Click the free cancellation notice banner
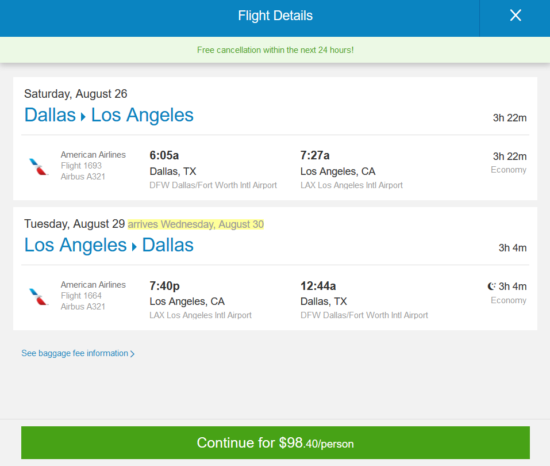 [275, 50]
